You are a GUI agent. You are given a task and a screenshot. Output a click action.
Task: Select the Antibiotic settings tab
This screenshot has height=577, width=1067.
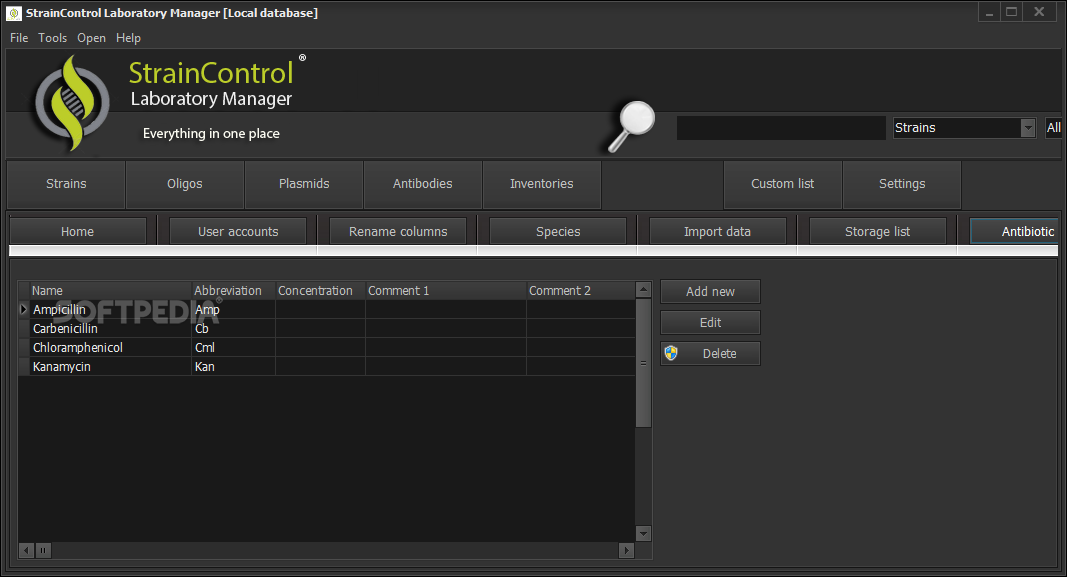[x=1014, y=231]
